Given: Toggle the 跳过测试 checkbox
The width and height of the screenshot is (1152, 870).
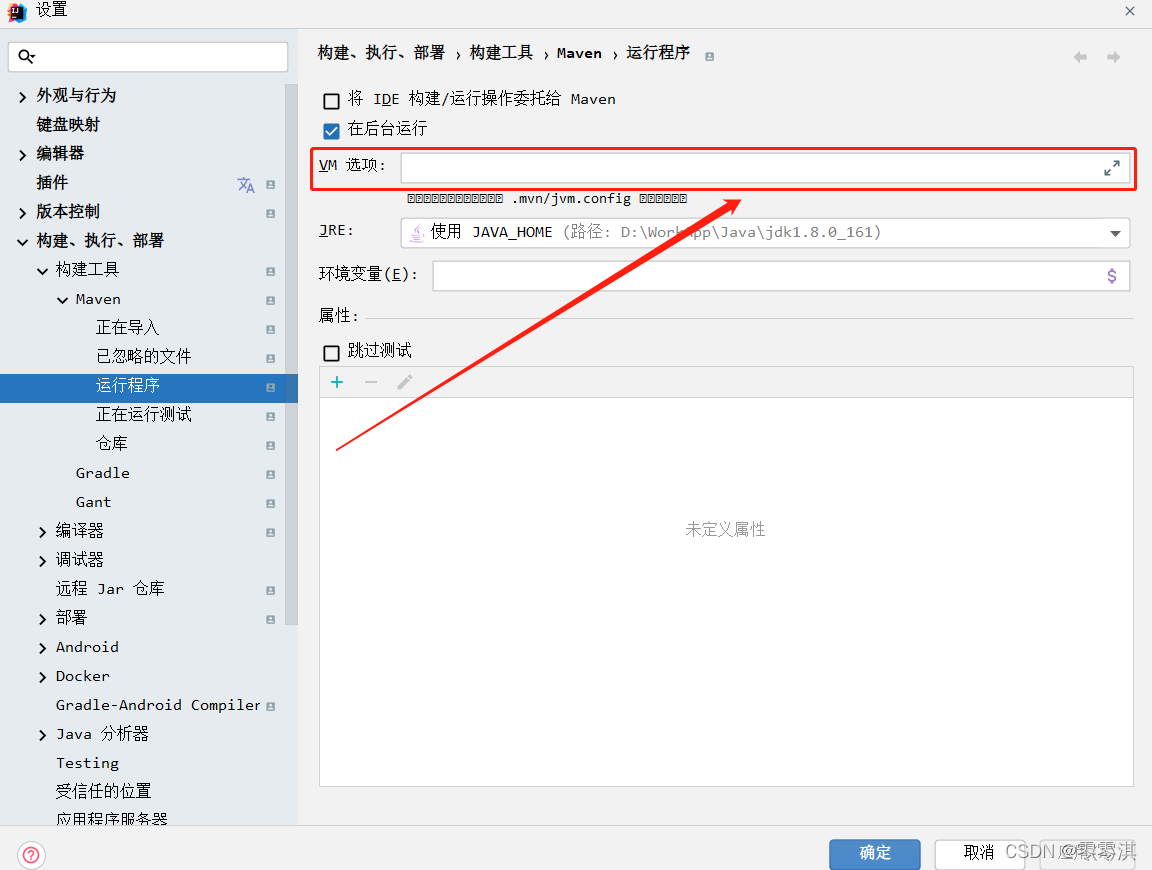Looking at the screenshot, I should [331, 352].
